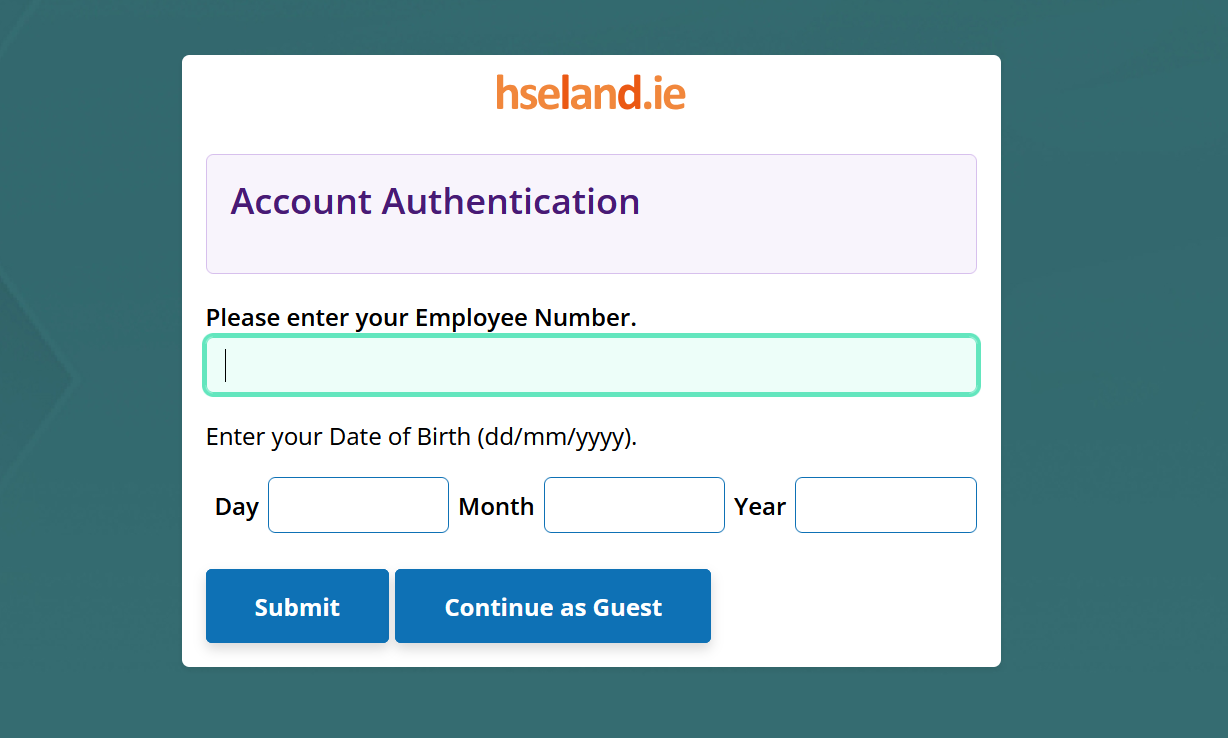Click the (dd/mm/yyyy) format hint
1228x738 pixels.
click(557, 437)
